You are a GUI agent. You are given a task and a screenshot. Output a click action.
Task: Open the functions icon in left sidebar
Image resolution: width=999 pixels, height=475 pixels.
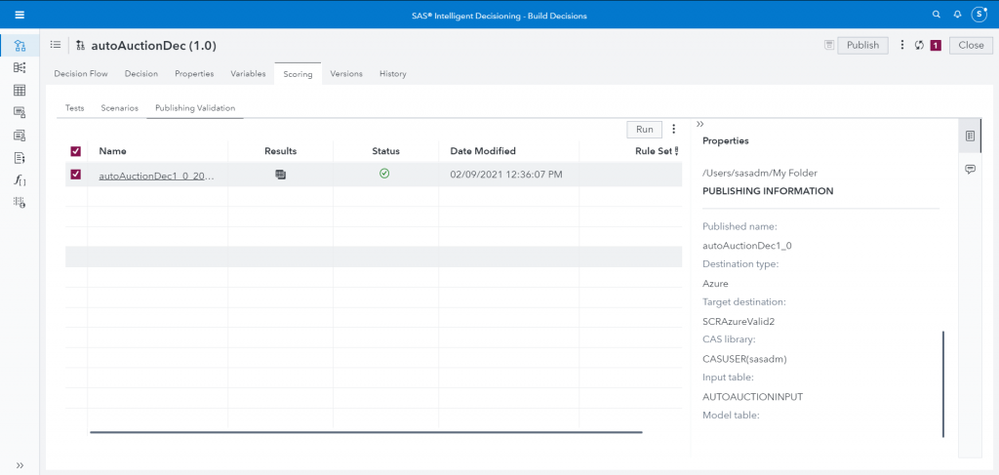click(x=19, y=180)
